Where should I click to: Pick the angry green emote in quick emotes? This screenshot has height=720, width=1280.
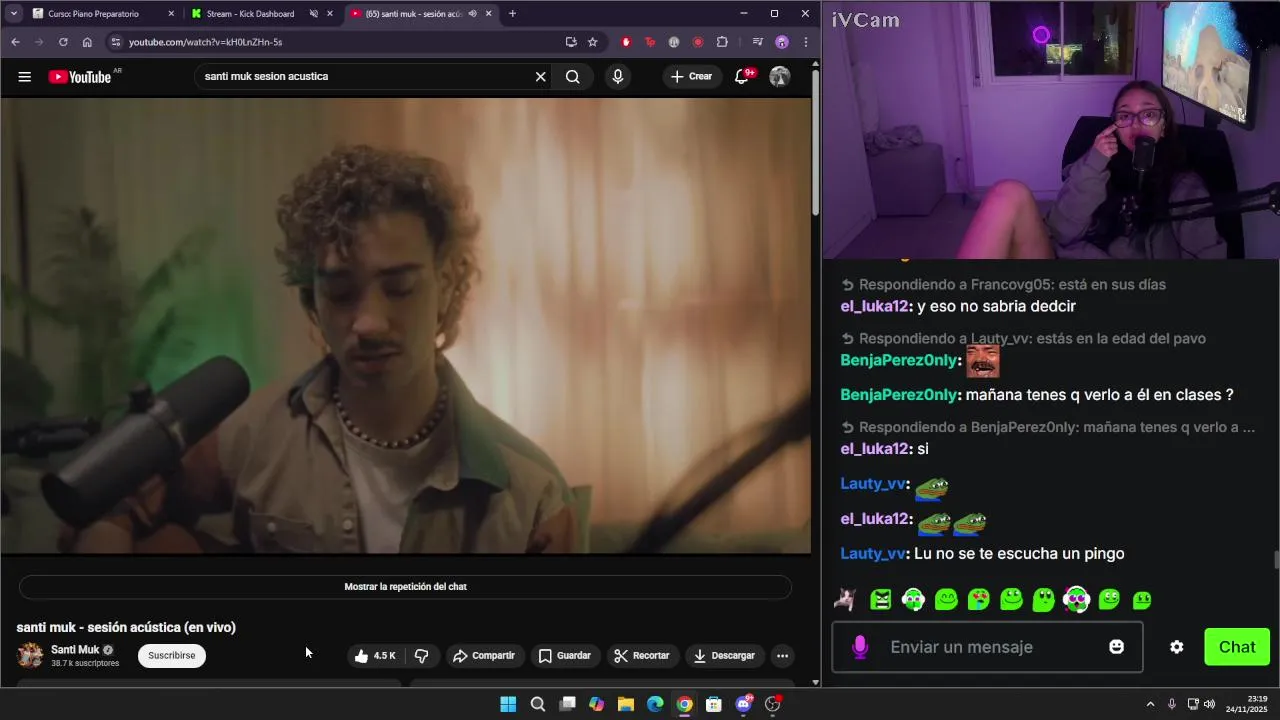point(881,600)
